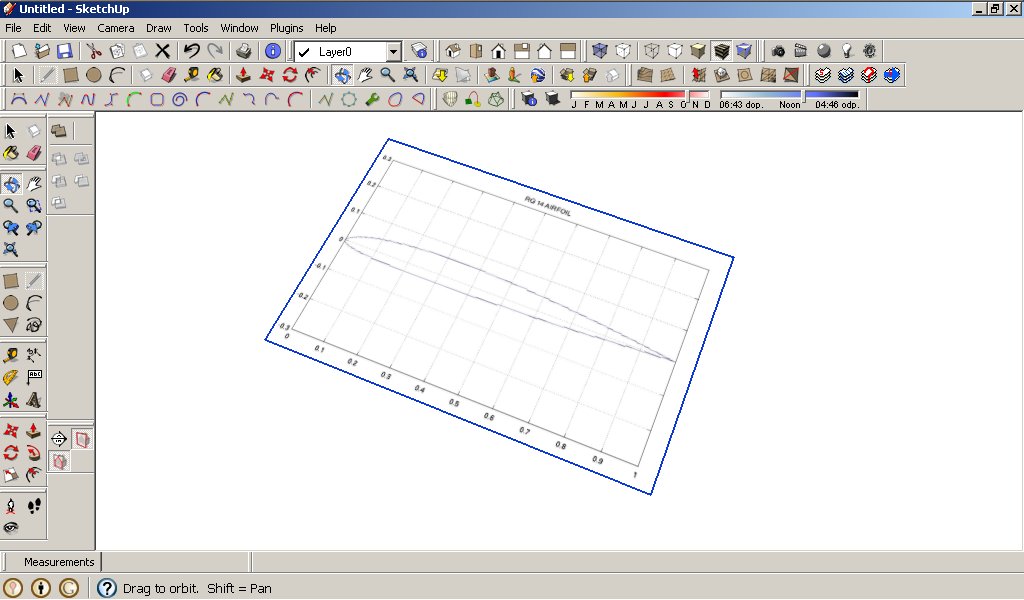Open the Plugins menu

(x=287, y=28)
